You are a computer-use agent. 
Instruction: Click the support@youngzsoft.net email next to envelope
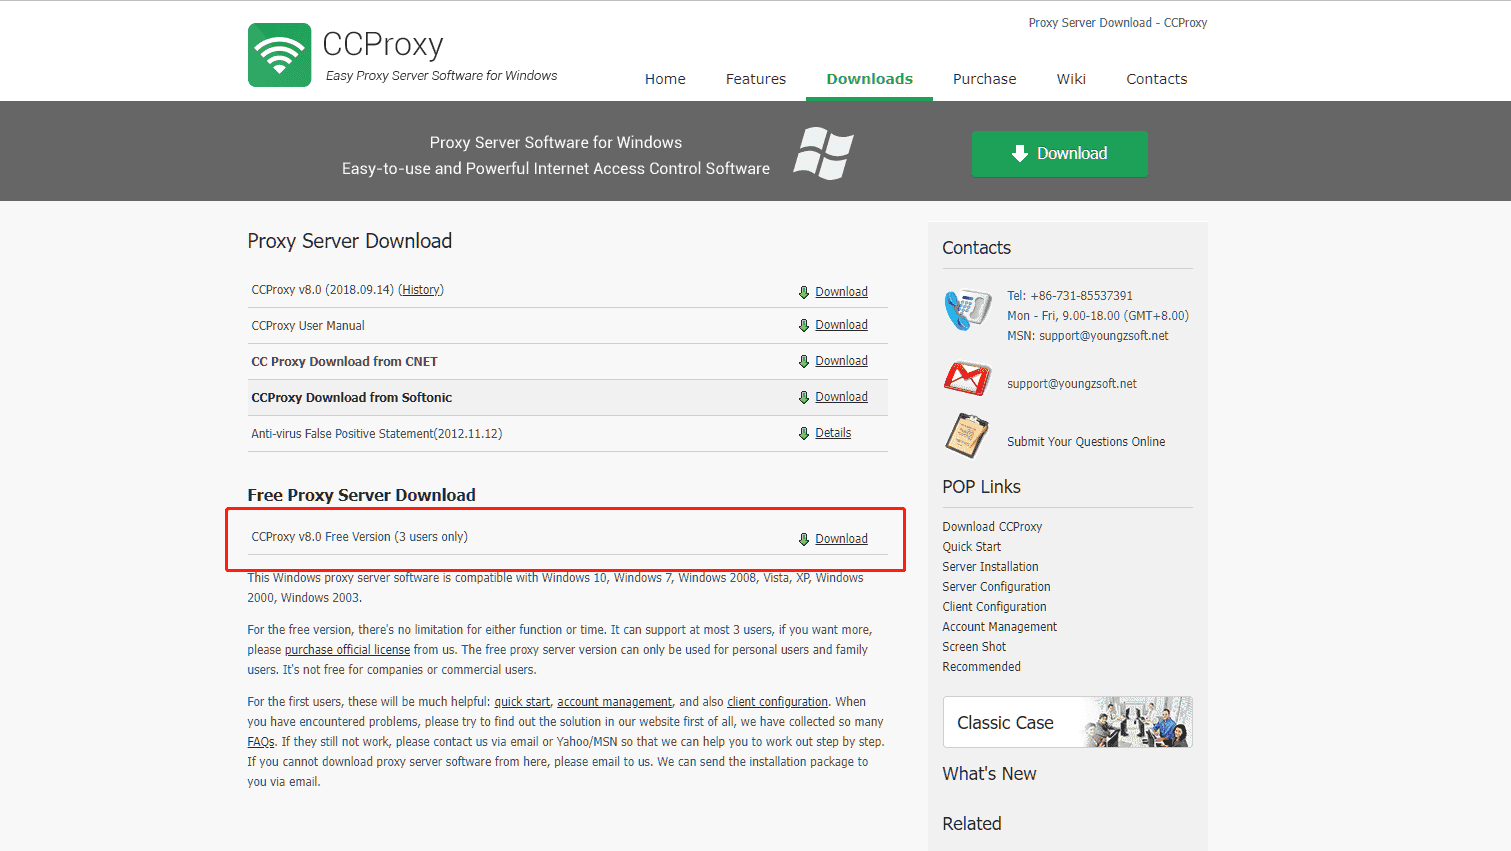click(1072, 384)
